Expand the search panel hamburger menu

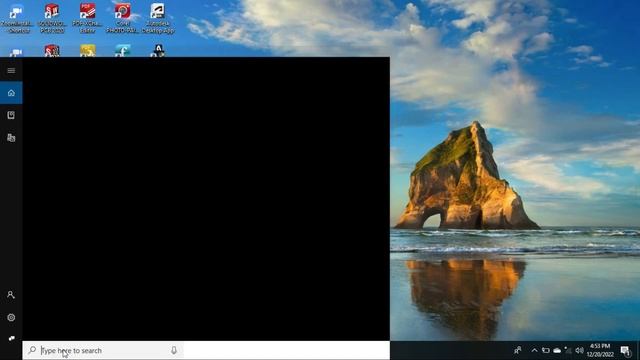click(x=11, y=71)
